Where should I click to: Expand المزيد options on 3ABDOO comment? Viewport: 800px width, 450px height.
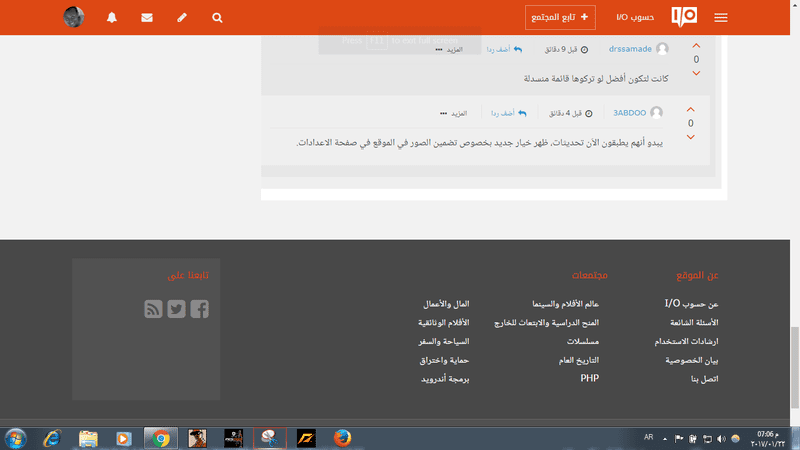(x=454, y=113)
